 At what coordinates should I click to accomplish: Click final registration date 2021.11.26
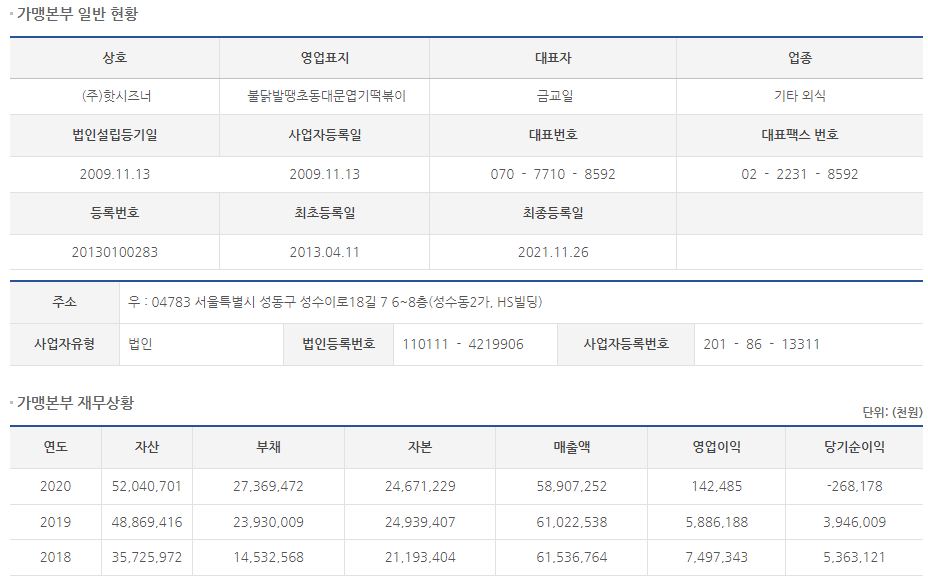(553, 252)
